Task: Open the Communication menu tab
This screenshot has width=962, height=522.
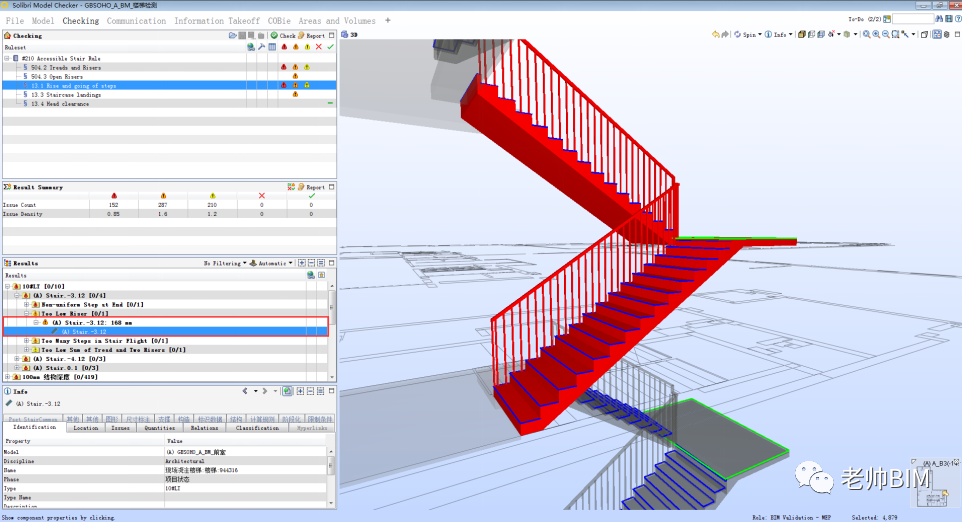Action: click(x=136, y=21)
